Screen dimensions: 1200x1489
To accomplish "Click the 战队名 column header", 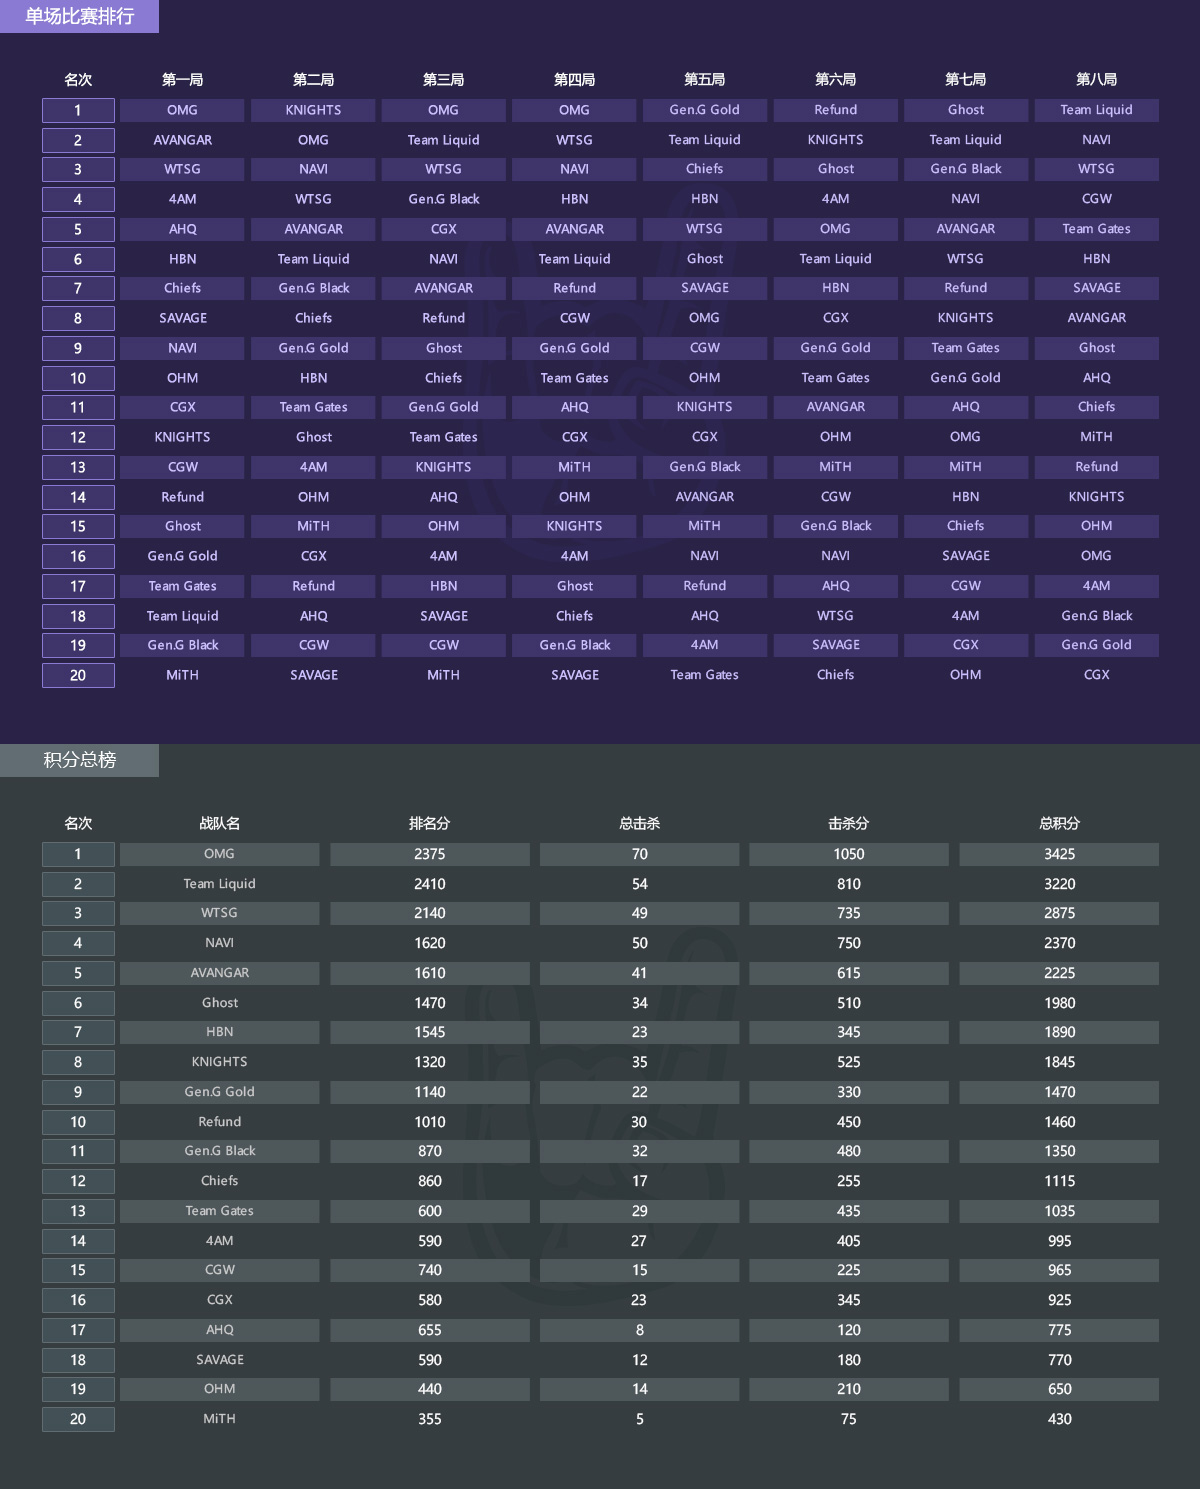I will [x=219, y=824].
